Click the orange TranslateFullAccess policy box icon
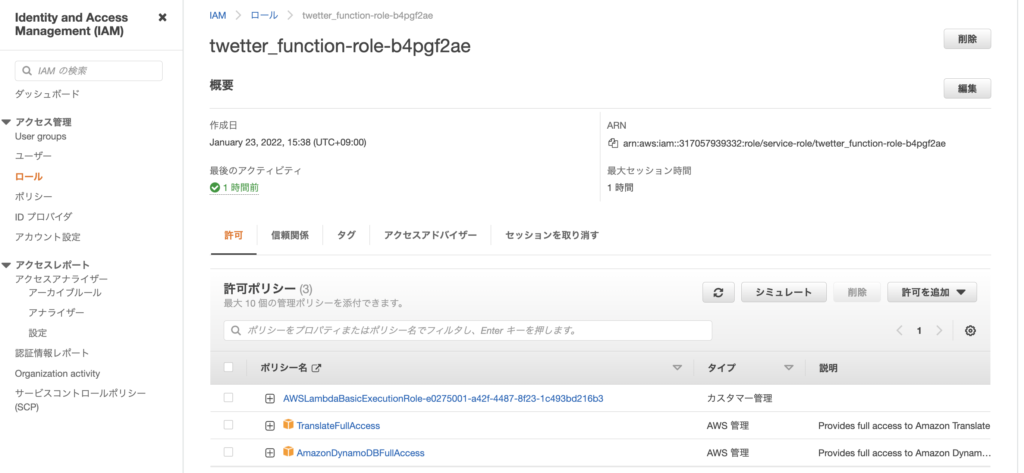This screenshot has width=1024, height=473. pos(289,425)
